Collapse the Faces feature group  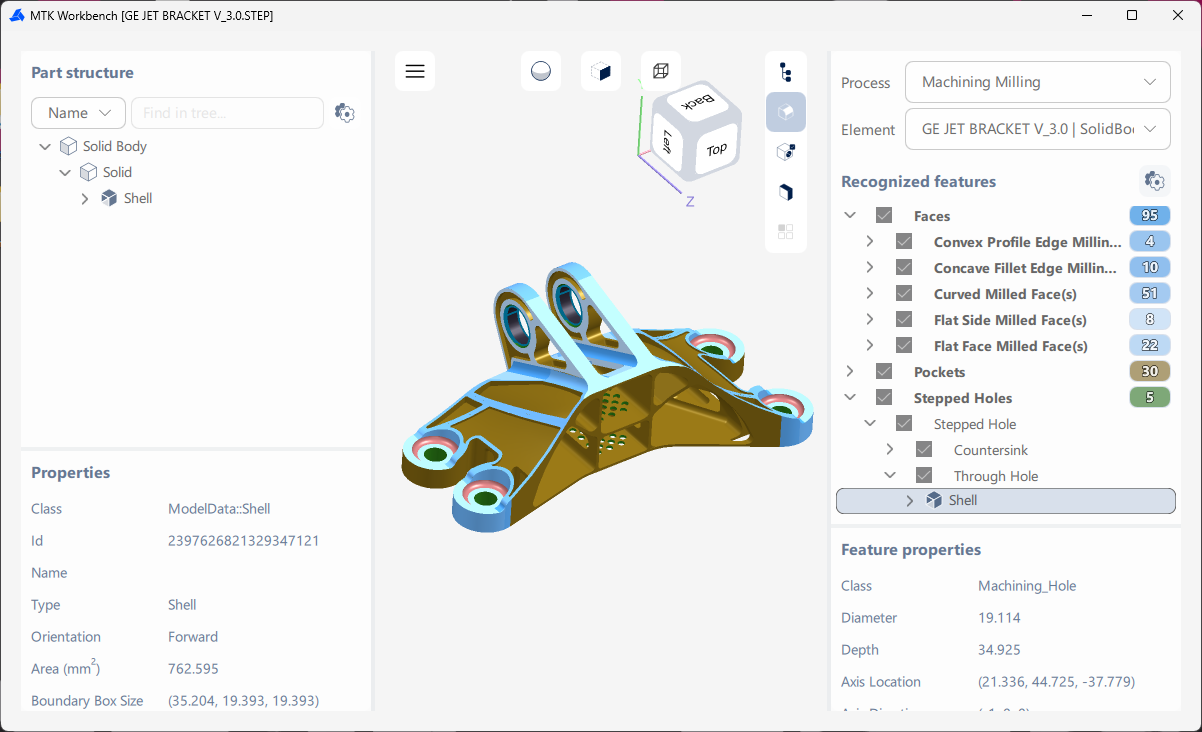850,216
